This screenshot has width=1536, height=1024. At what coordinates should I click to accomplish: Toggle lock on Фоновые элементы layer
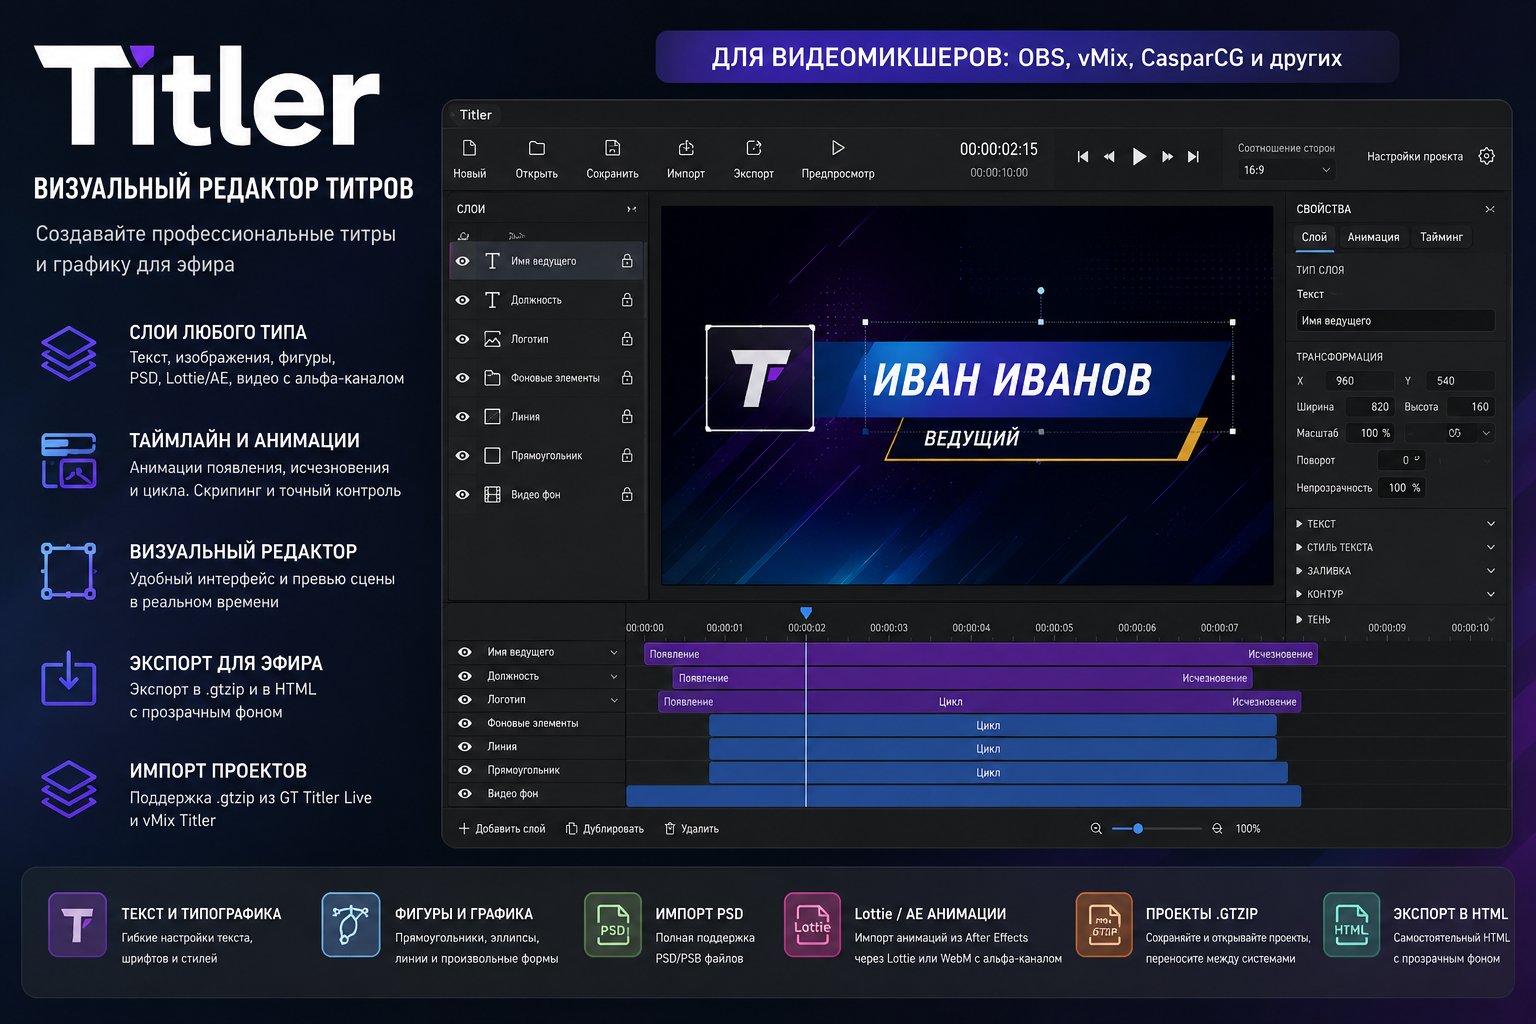(x=627, y=378)
